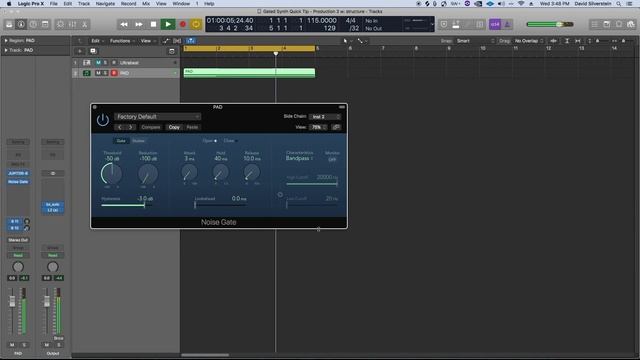Select the green PAD region
The image size is (640, 360).
tap(249, 73)
